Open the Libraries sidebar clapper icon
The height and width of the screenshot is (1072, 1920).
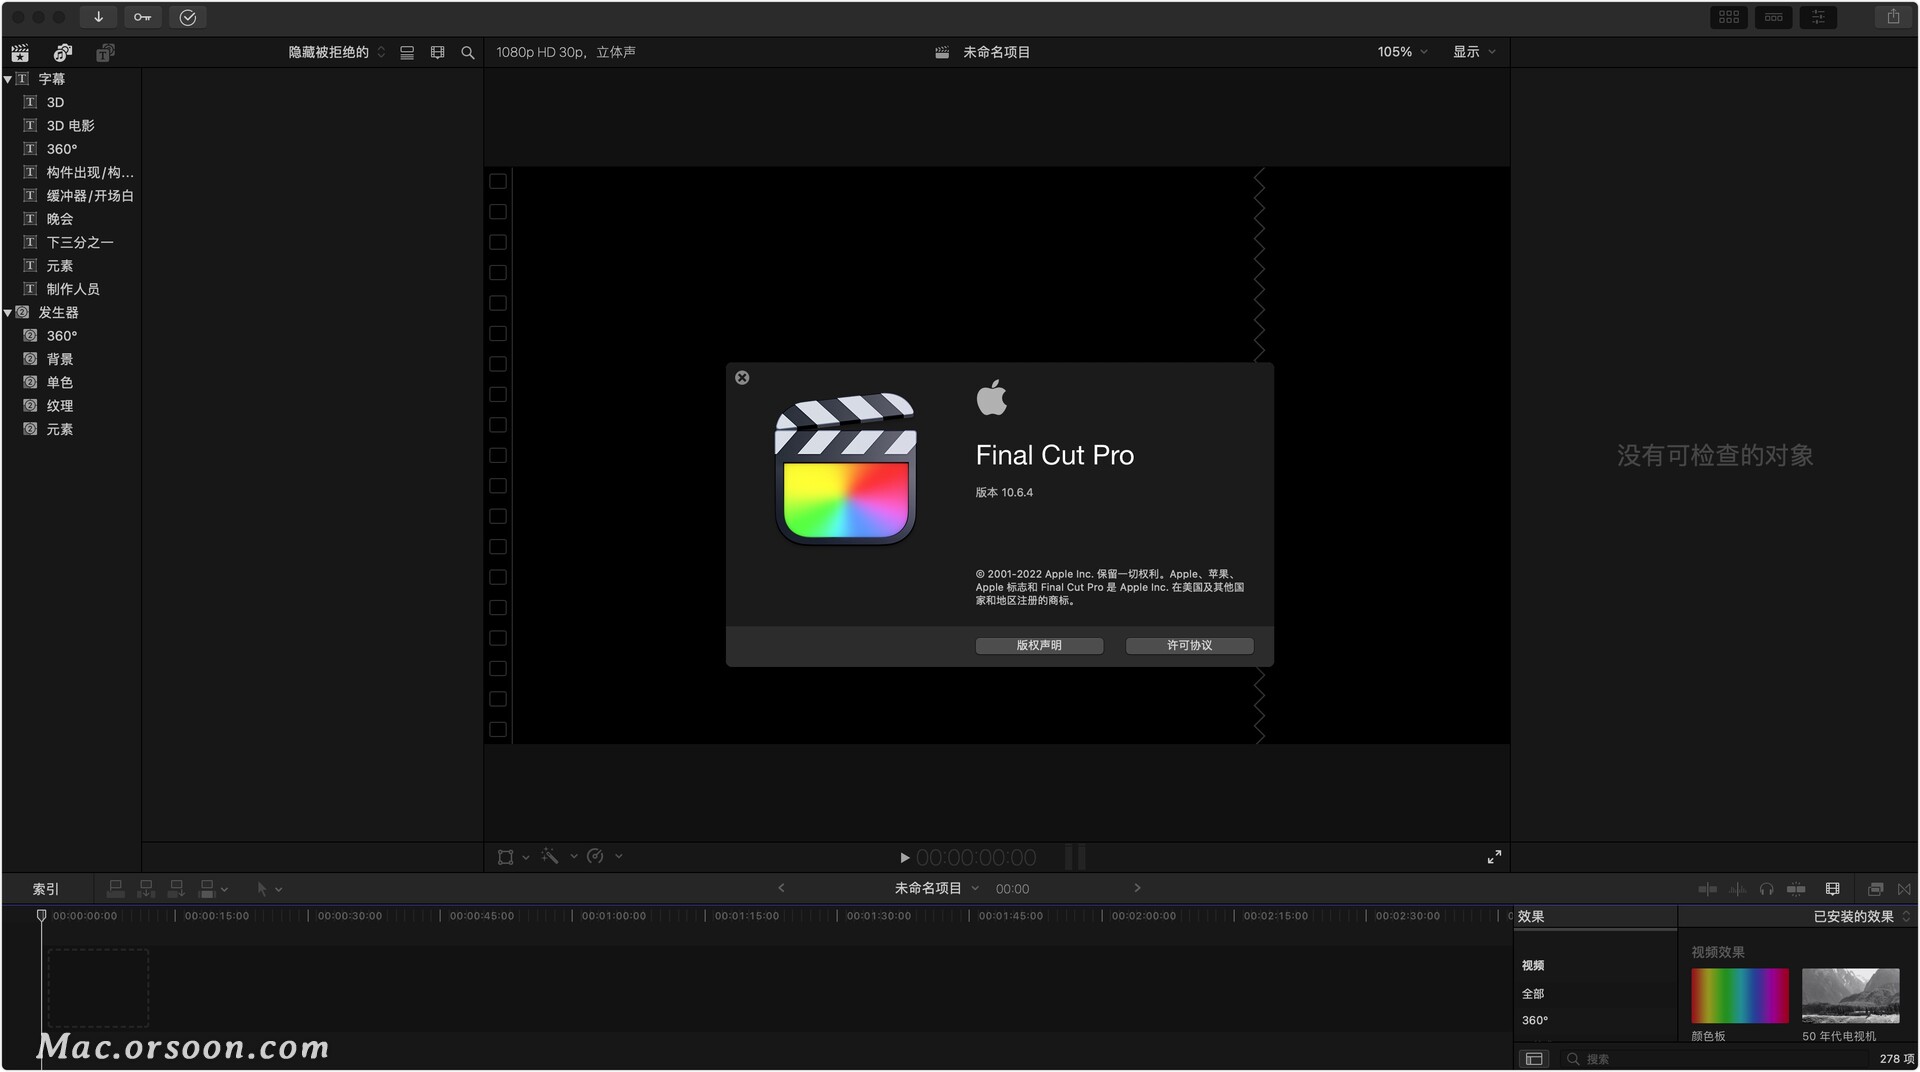pos(20,52)
